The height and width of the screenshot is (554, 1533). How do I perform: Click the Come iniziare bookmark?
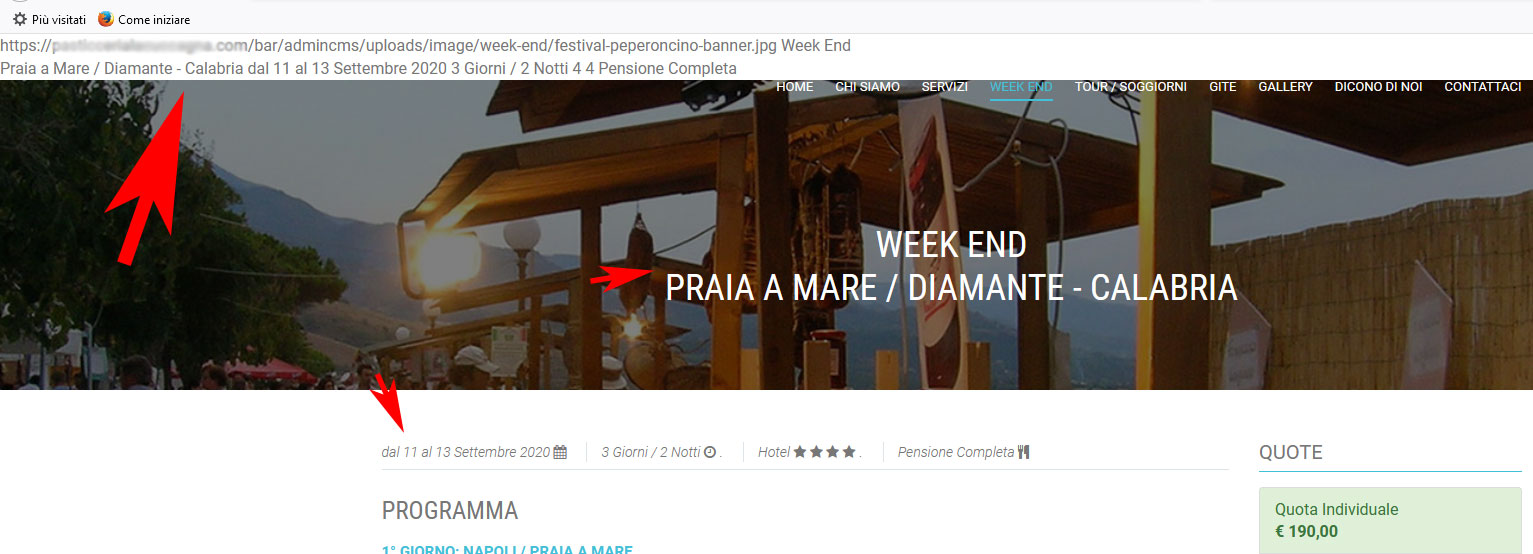point(154,19)
